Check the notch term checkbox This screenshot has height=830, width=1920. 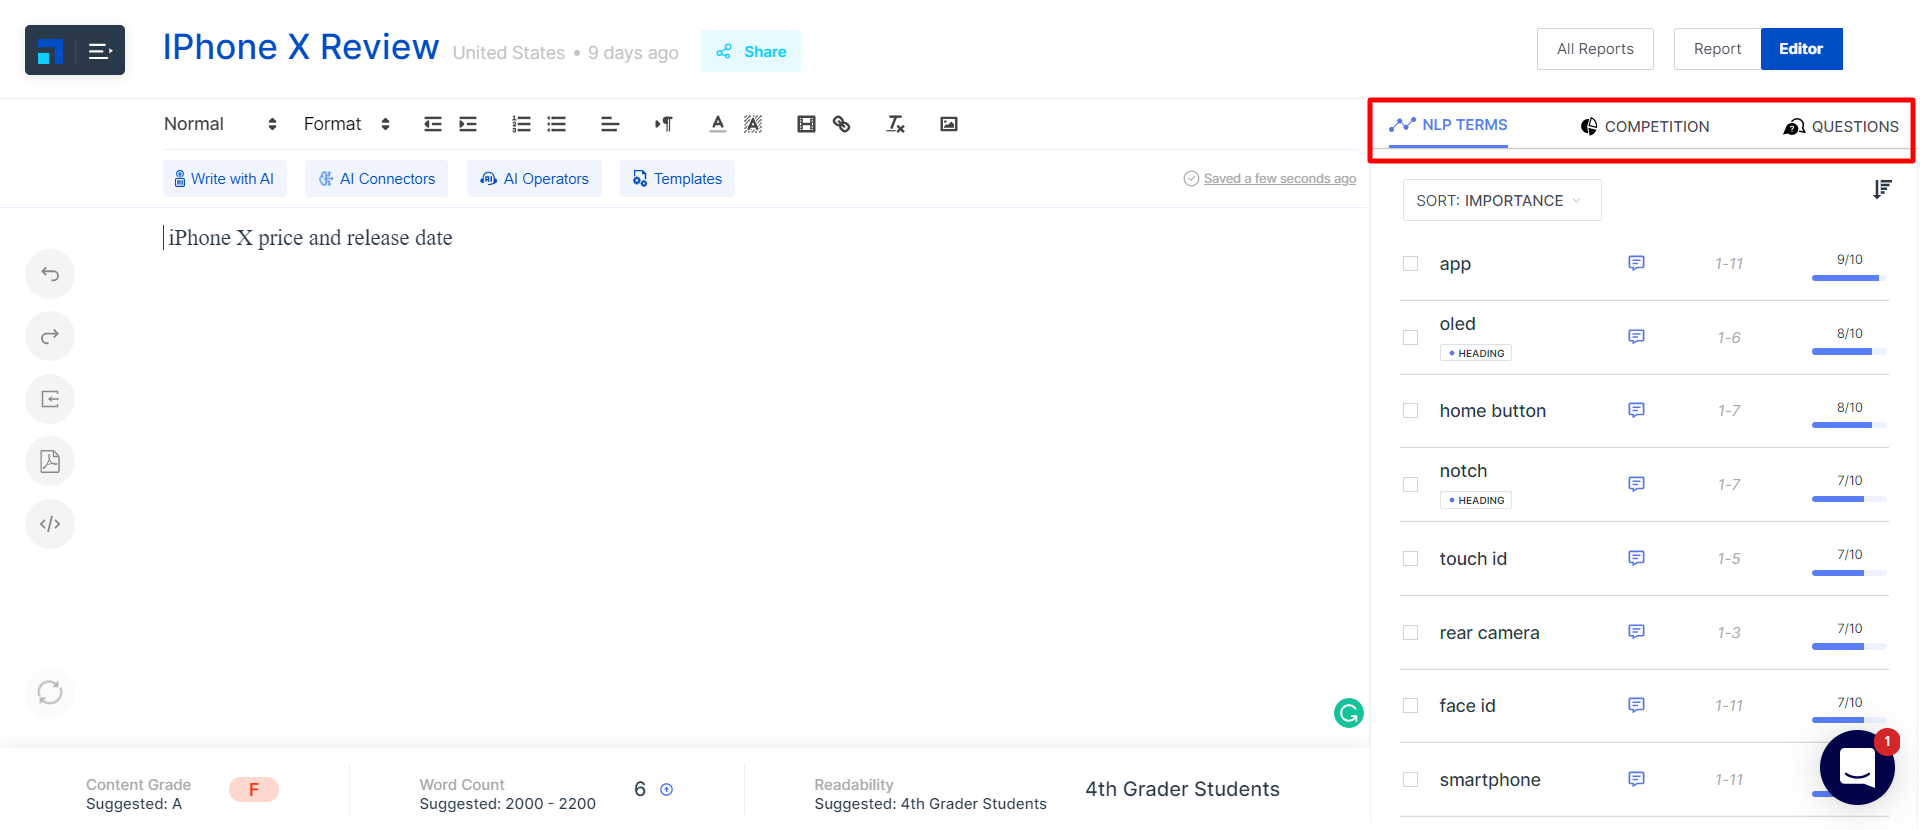(1410, 485)
